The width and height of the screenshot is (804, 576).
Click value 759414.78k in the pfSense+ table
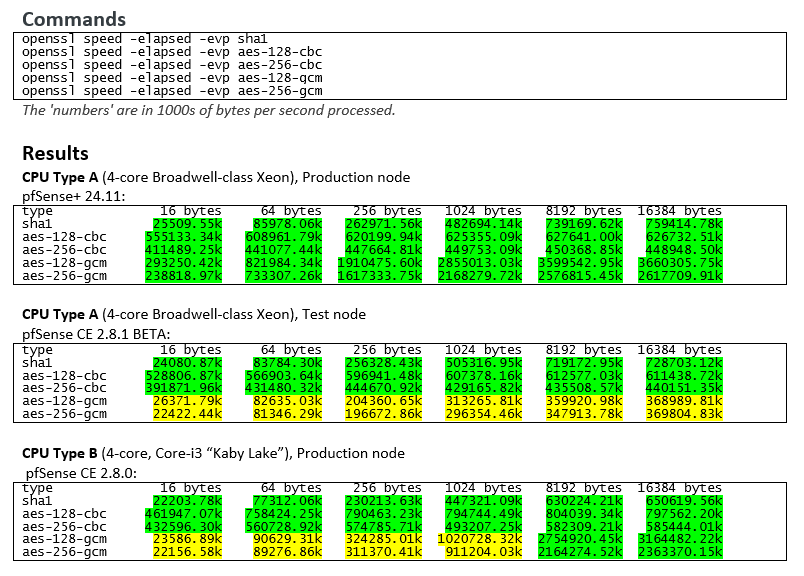tap(684, 224)
